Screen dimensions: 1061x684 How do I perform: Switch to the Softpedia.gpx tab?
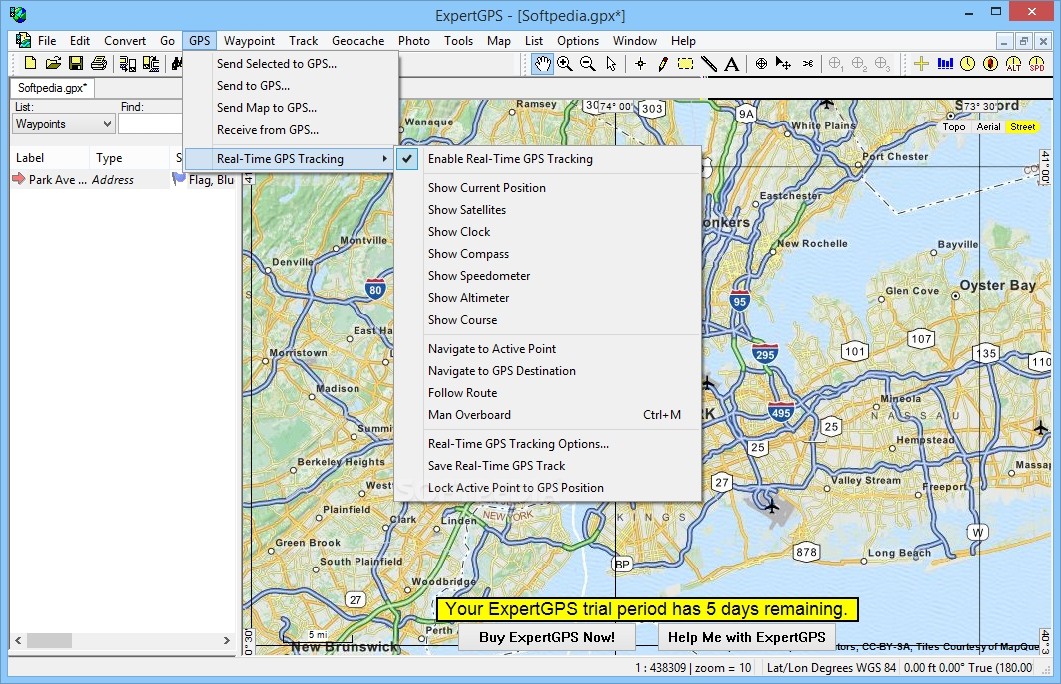pyautogui.click(x=53, y=88)
